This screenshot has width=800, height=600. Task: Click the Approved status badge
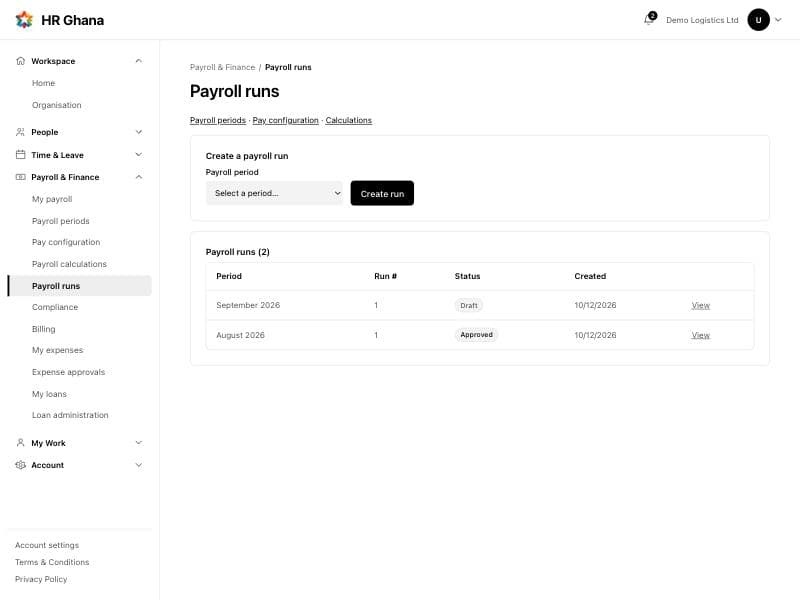[x=477, y=335]
